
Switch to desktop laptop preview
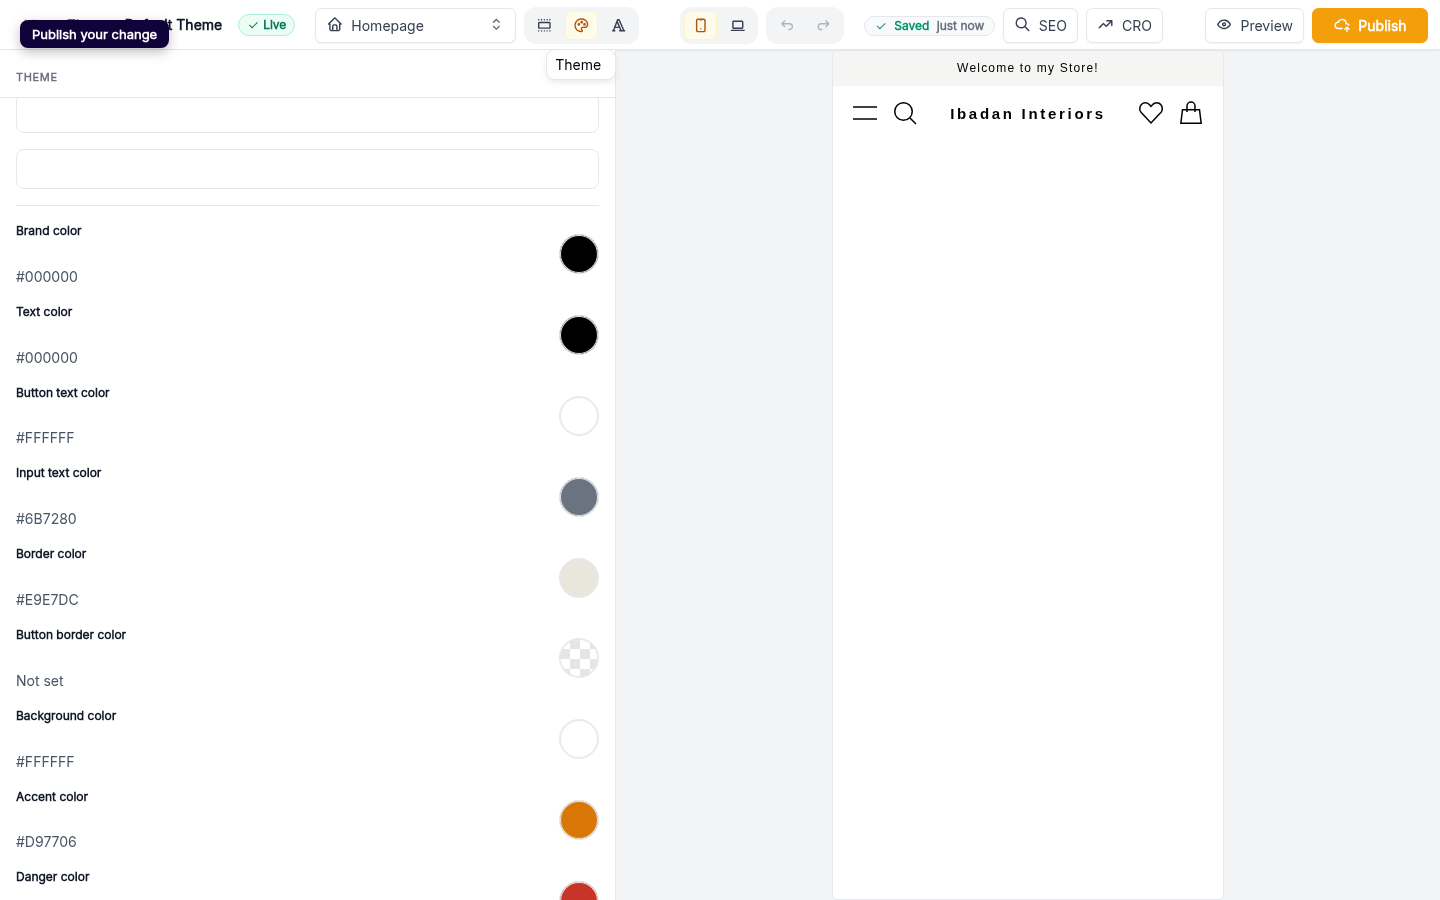738,25
